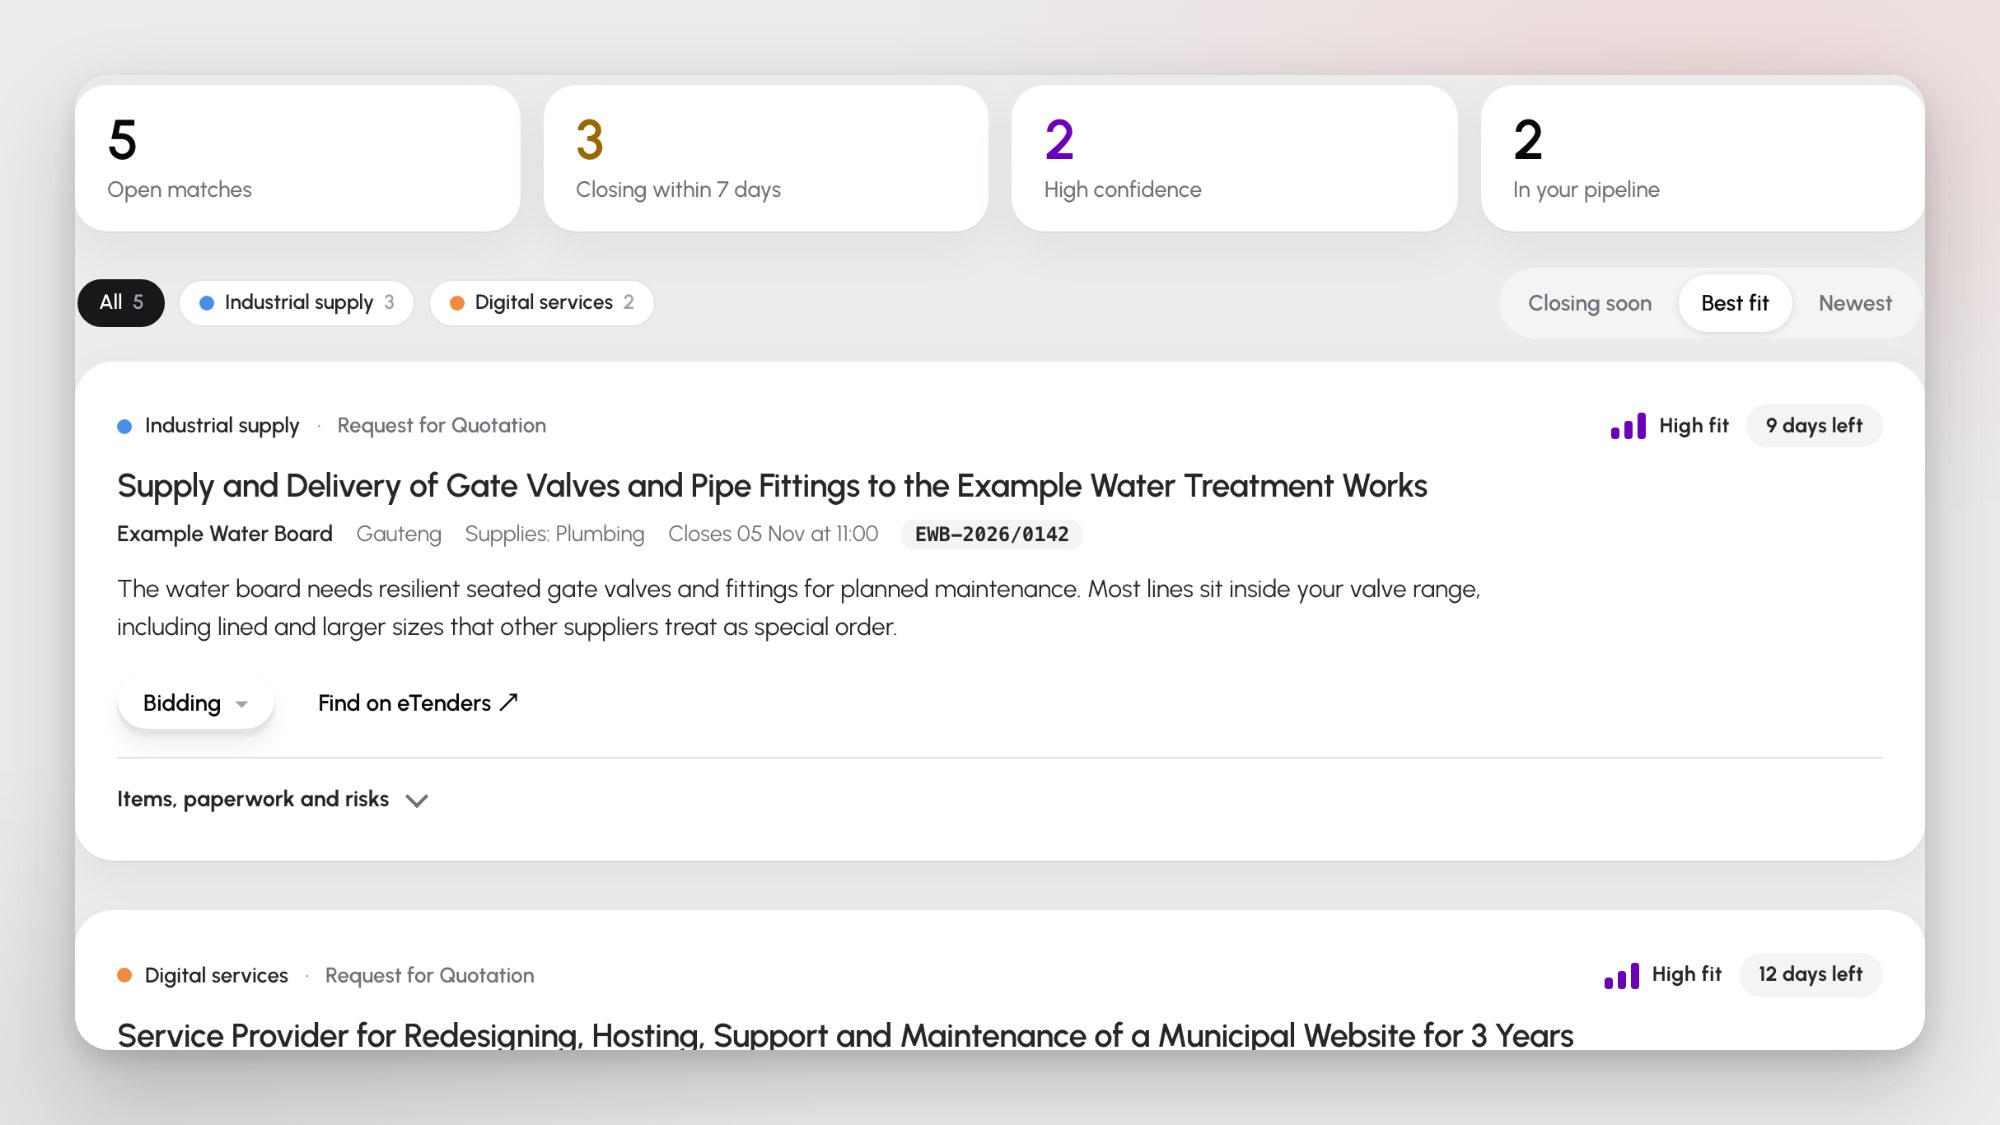Click the Closing within 7 days stat card
The image size is (2000, 1125).
pyautogui.click(x=766, y=158)
